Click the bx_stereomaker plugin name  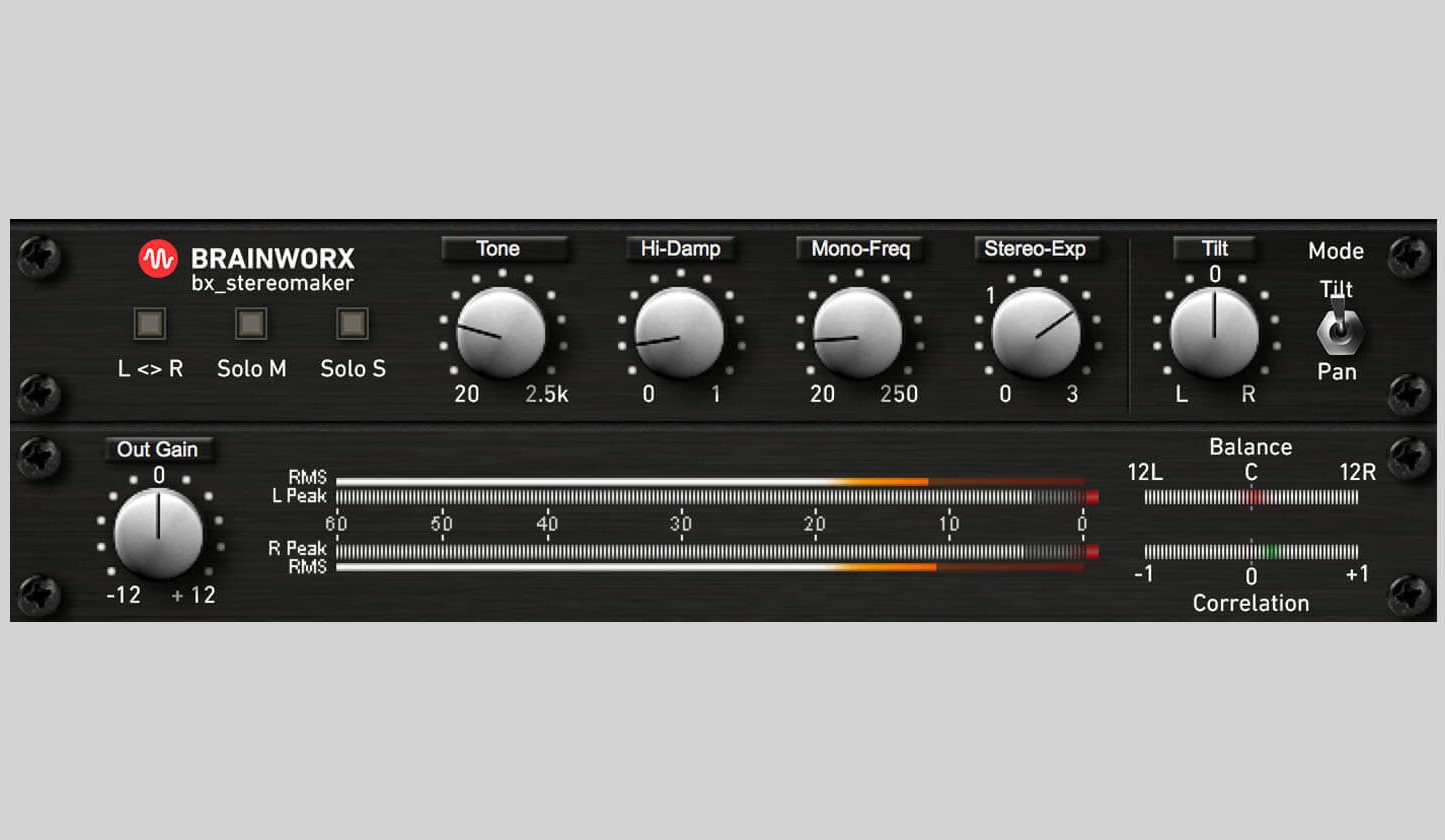coord(272,283)
